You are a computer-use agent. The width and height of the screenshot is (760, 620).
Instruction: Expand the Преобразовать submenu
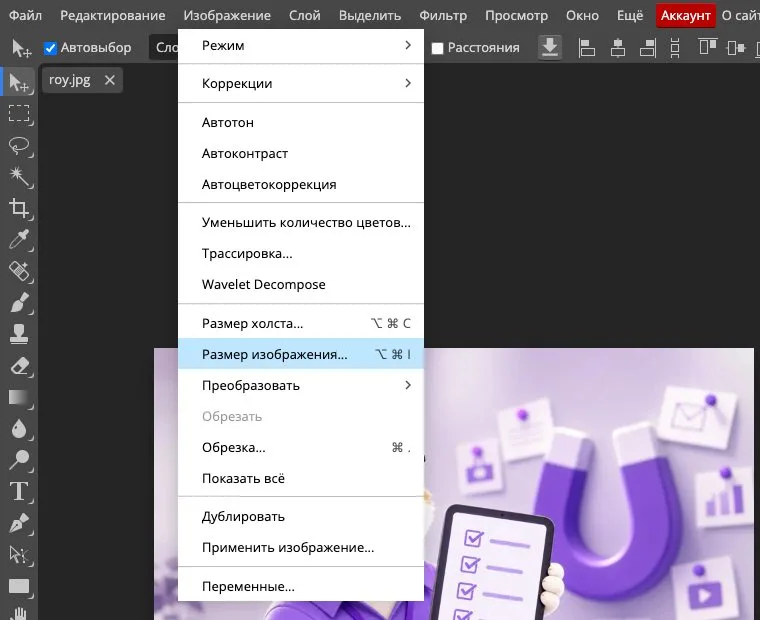click(301, 385)
